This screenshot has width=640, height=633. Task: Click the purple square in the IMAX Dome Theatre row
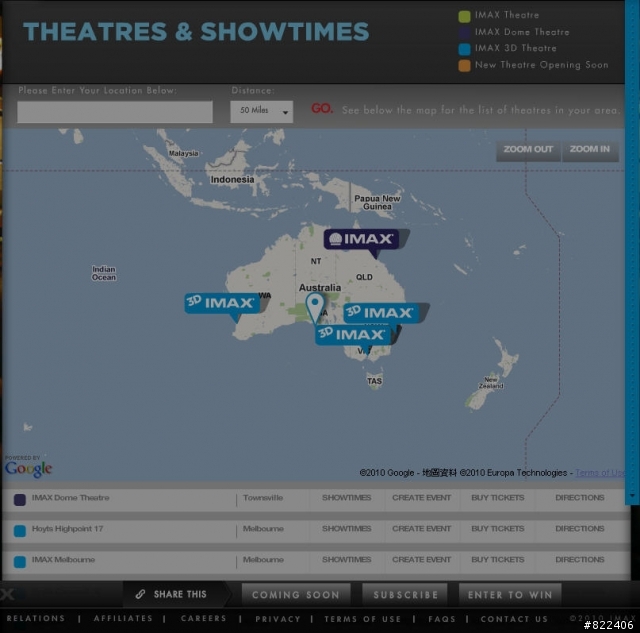(x=20, y=500)
